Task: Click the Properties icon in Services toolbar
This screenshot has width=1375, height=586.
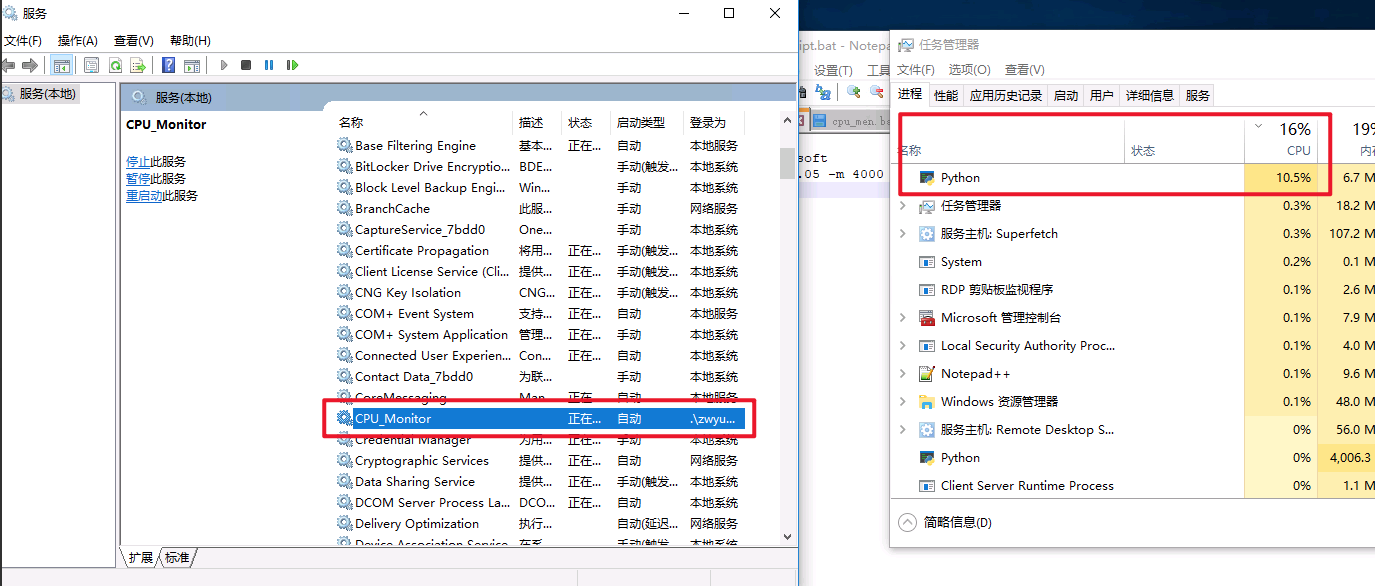Action: coord(91,65)
